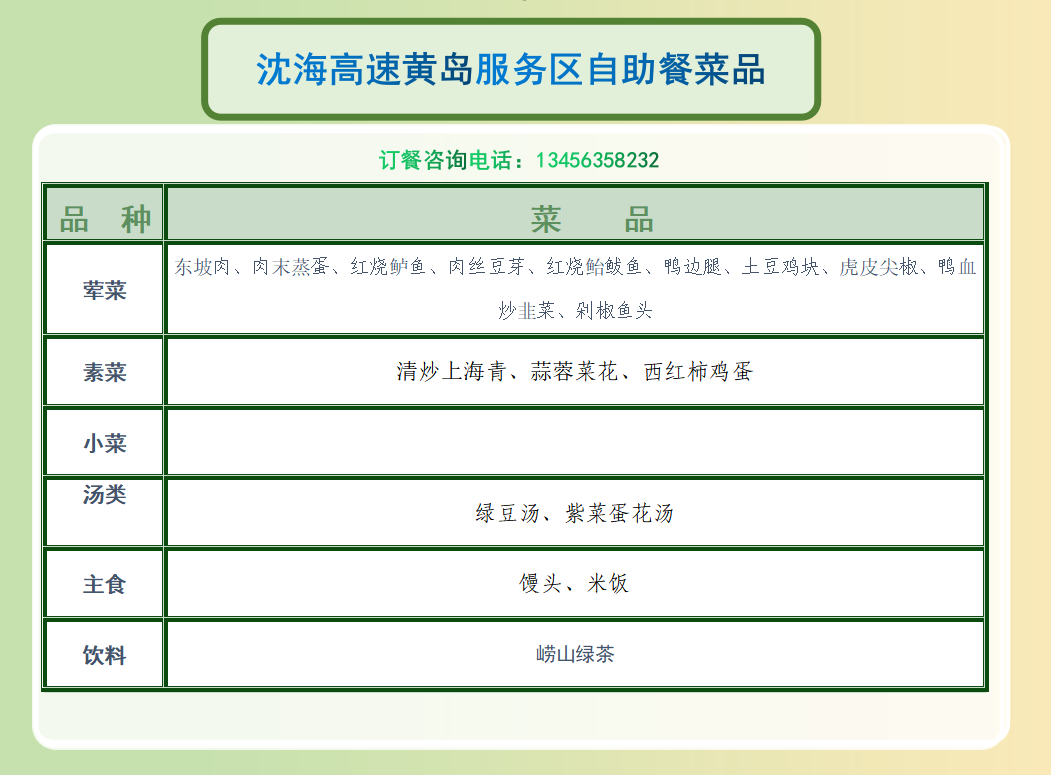Screen dimensions: 1051x775
Task: Click the dish 肉丝豆芽
Action: tap(486, 267)
